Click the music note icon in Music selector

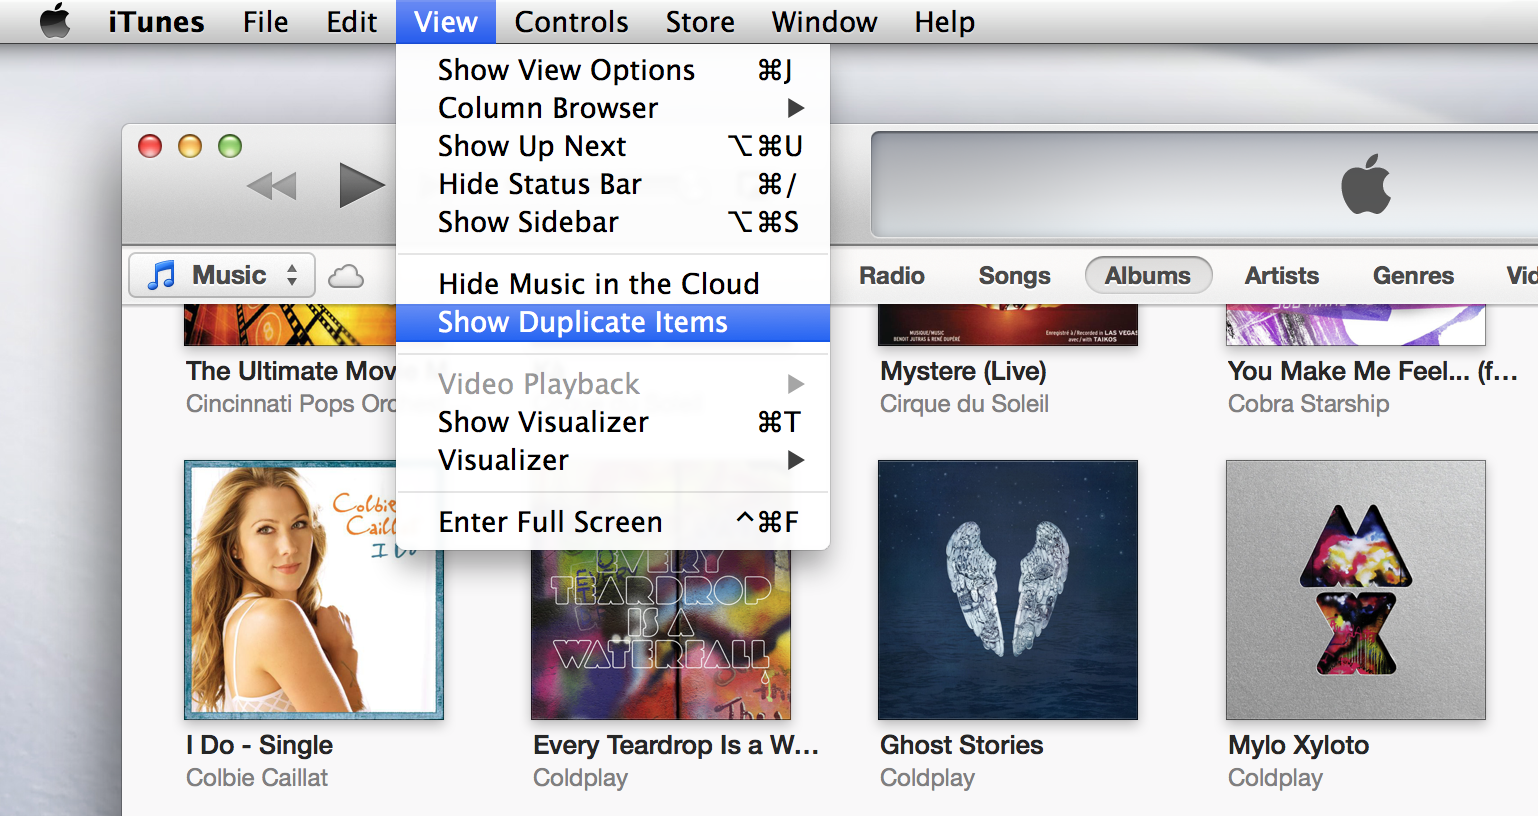(161, 275)
